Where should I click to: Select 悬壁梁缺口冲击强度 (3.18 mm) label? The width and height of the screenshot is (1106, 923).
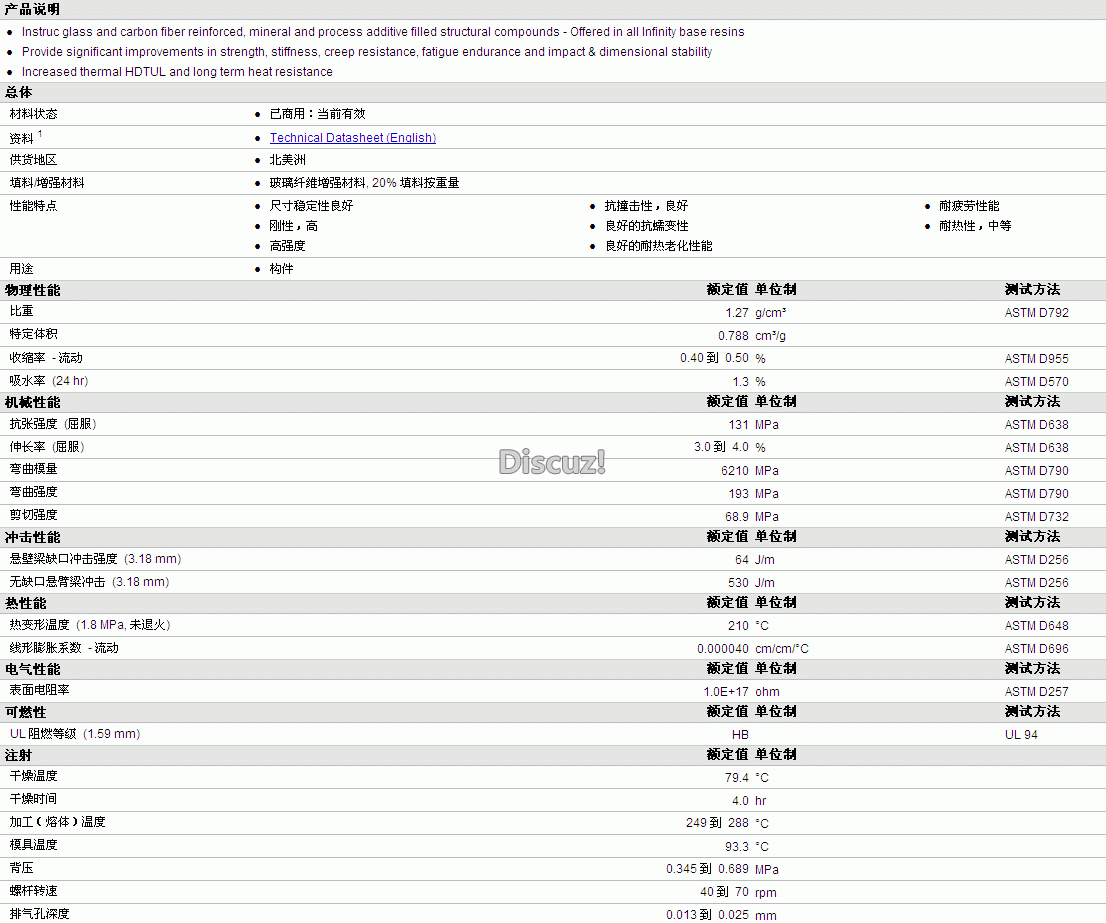[95, 558]
